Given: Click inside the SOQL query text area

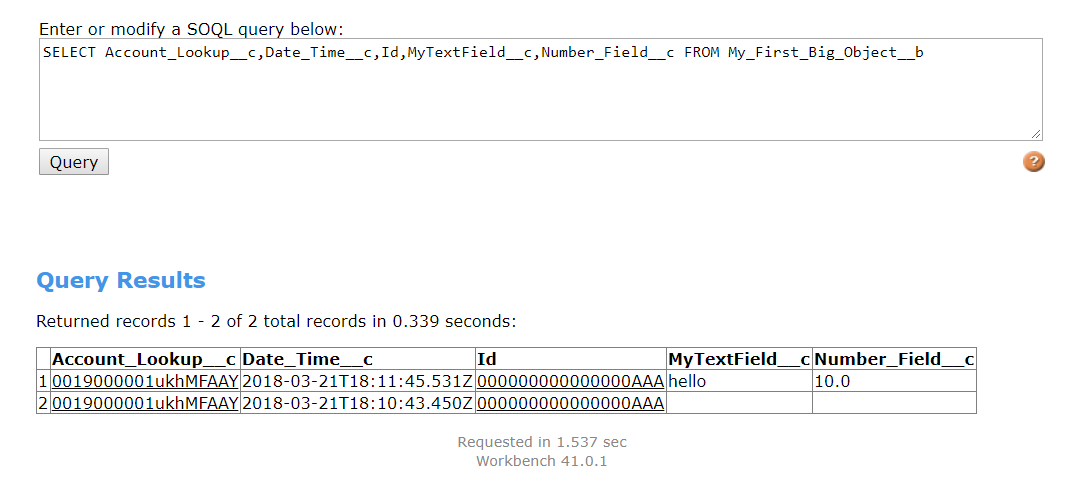Looking at the screenshot, I should click(x=541, y=90).
